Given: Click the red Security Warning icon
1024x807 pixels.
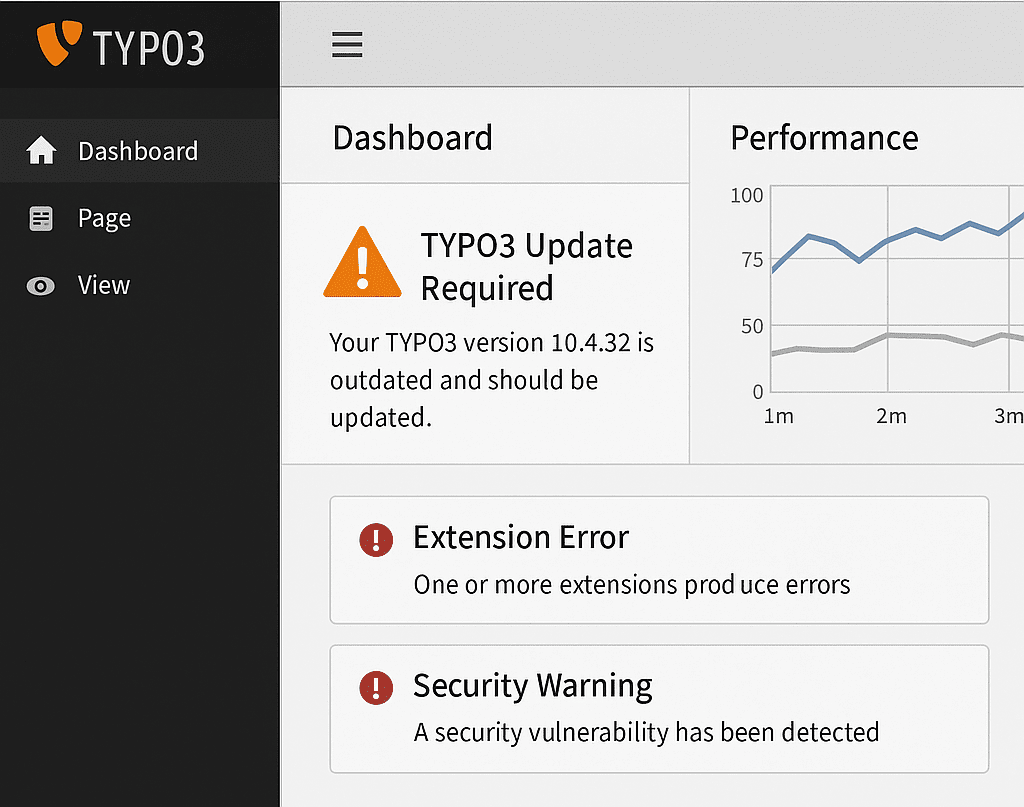Looking at the screenshot, I should 376,688.
